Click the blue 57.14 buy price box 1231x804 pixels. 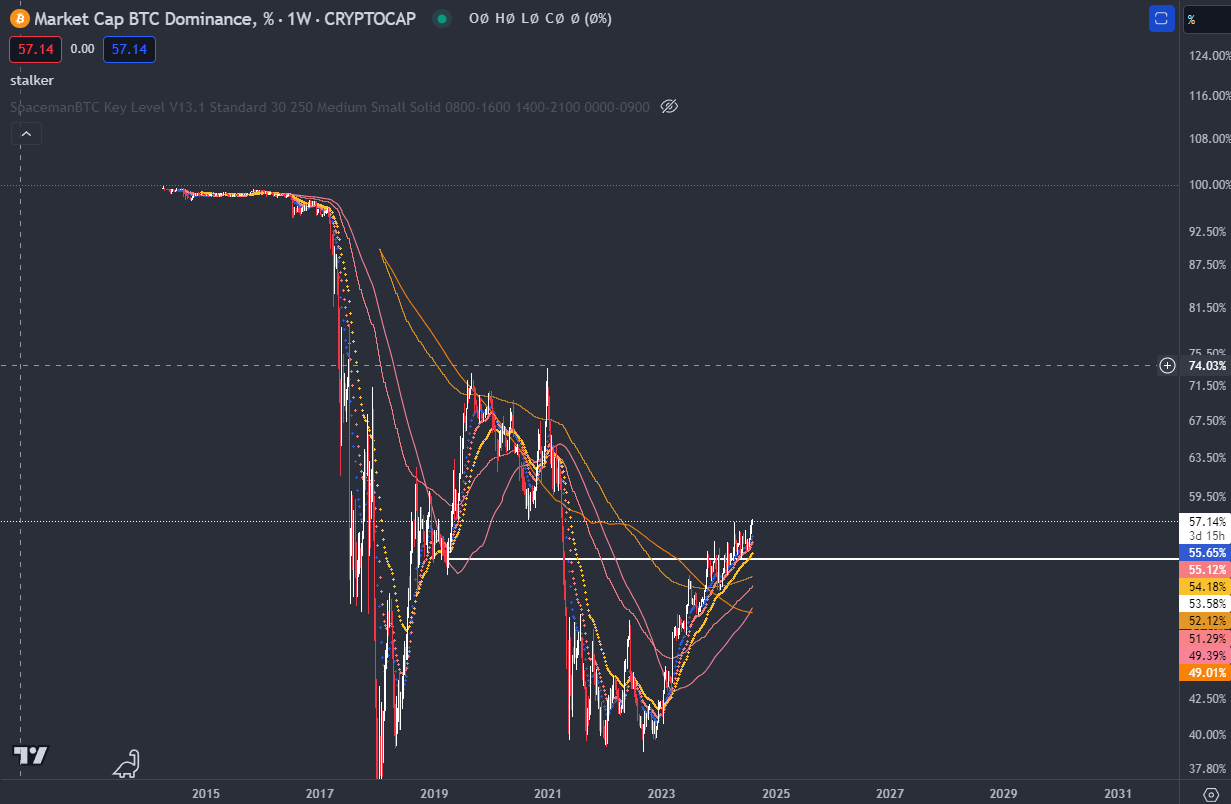[x=129, y=49]
